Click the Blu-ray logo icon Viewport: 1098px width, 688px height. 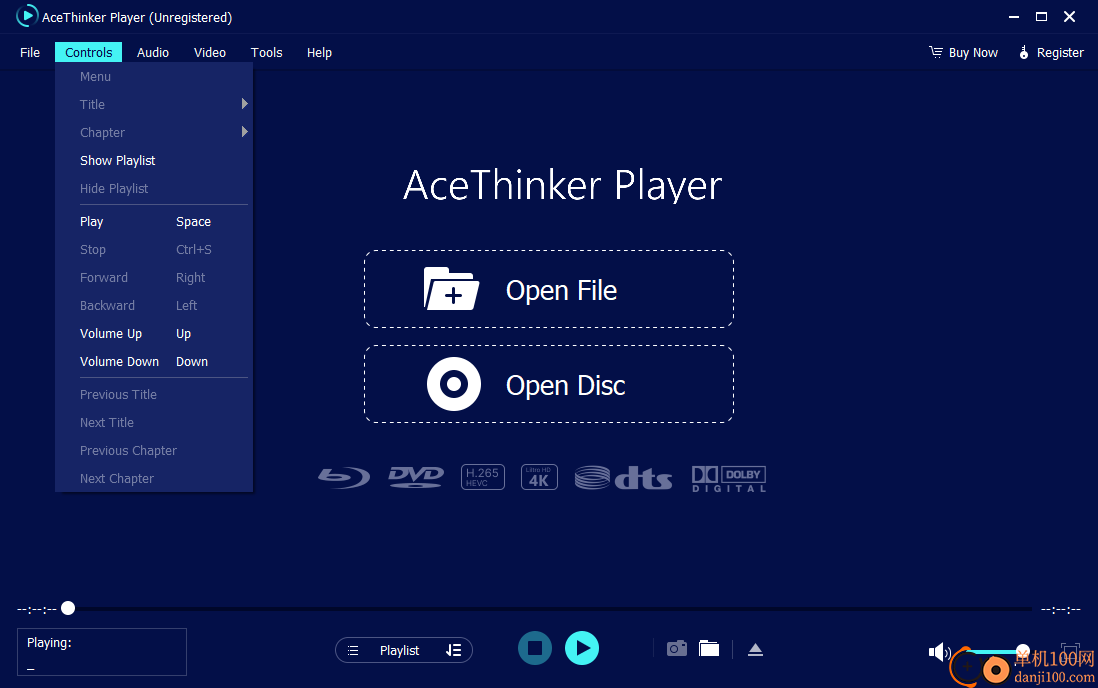point(344,478)
